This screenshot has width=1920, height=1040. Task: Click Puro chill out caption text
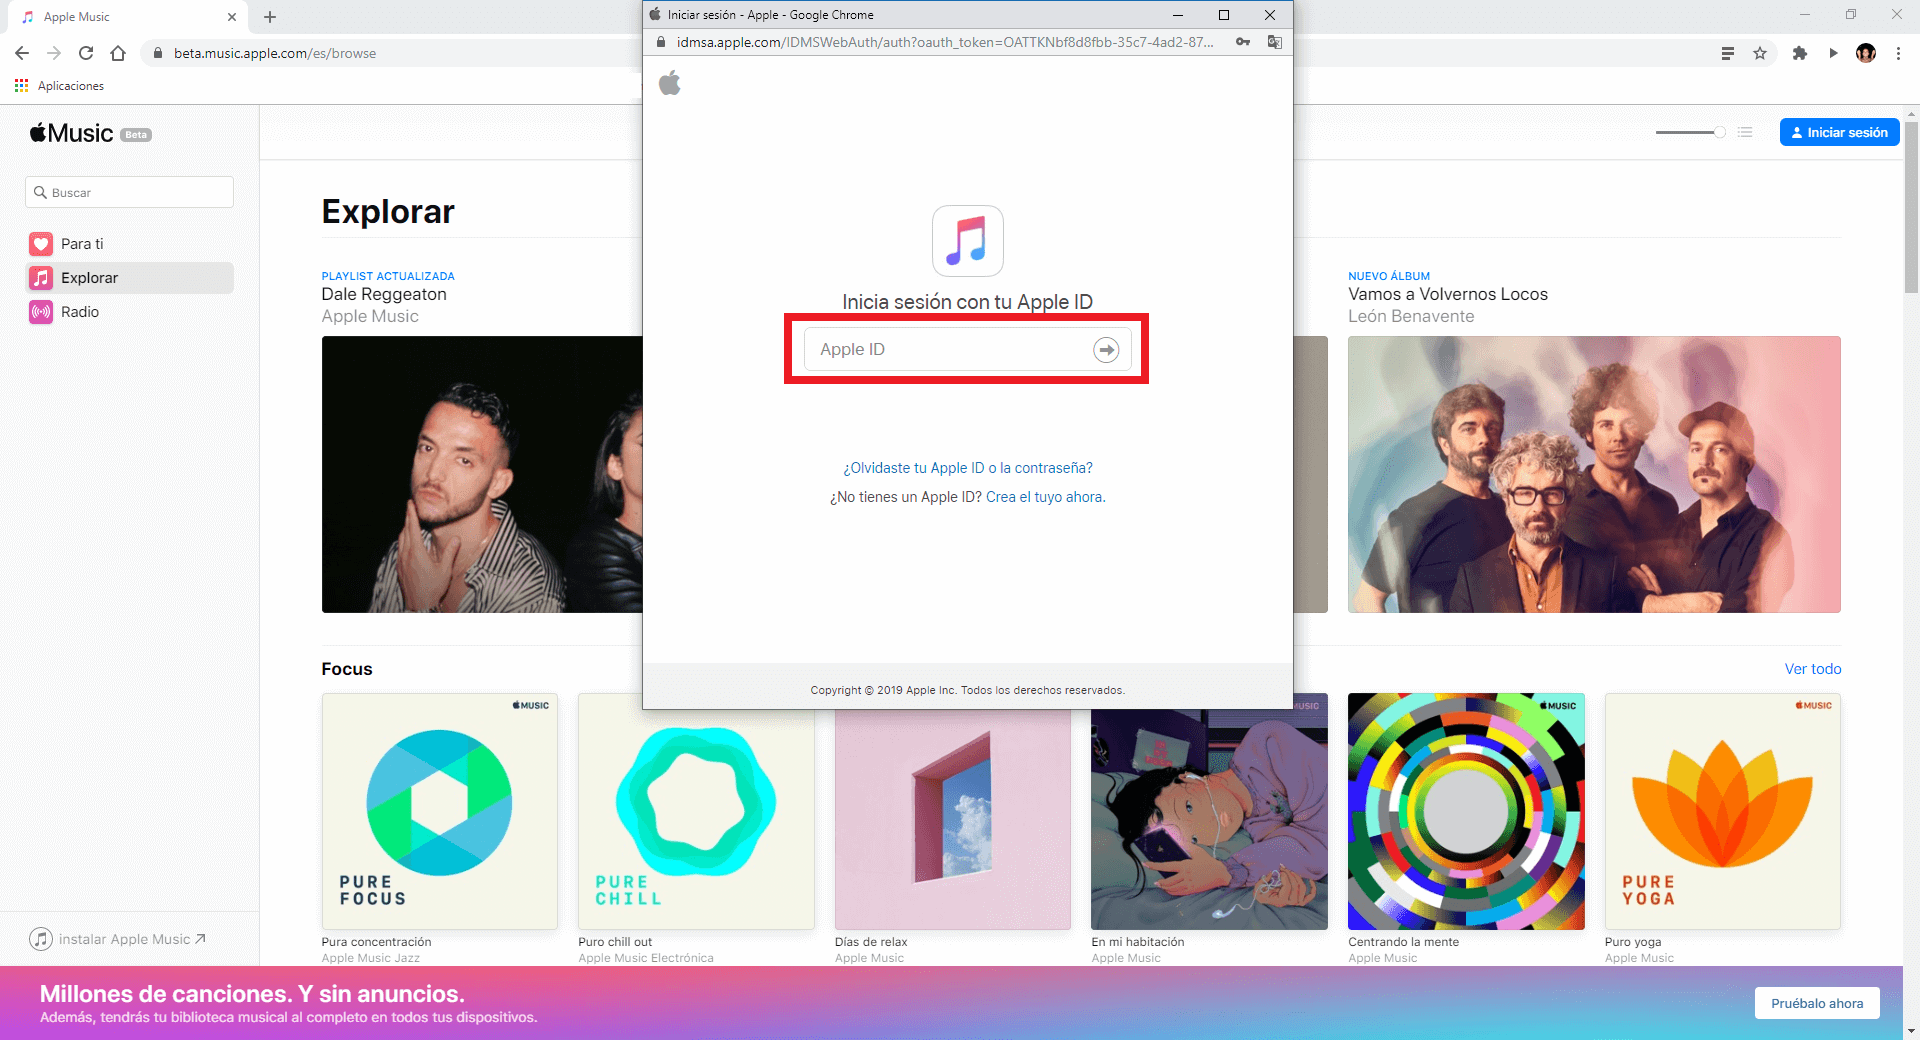[x=615, y=942]
